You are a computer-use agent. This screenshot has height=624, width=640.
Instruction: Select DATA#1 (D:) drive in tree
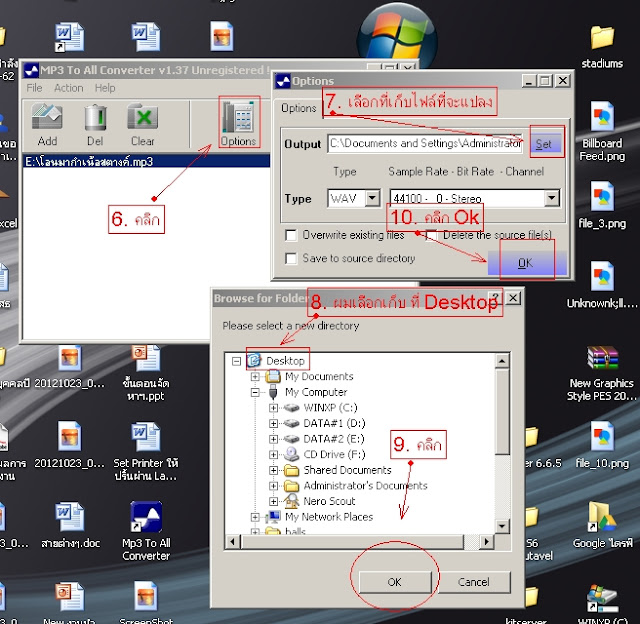pos(334,423)
